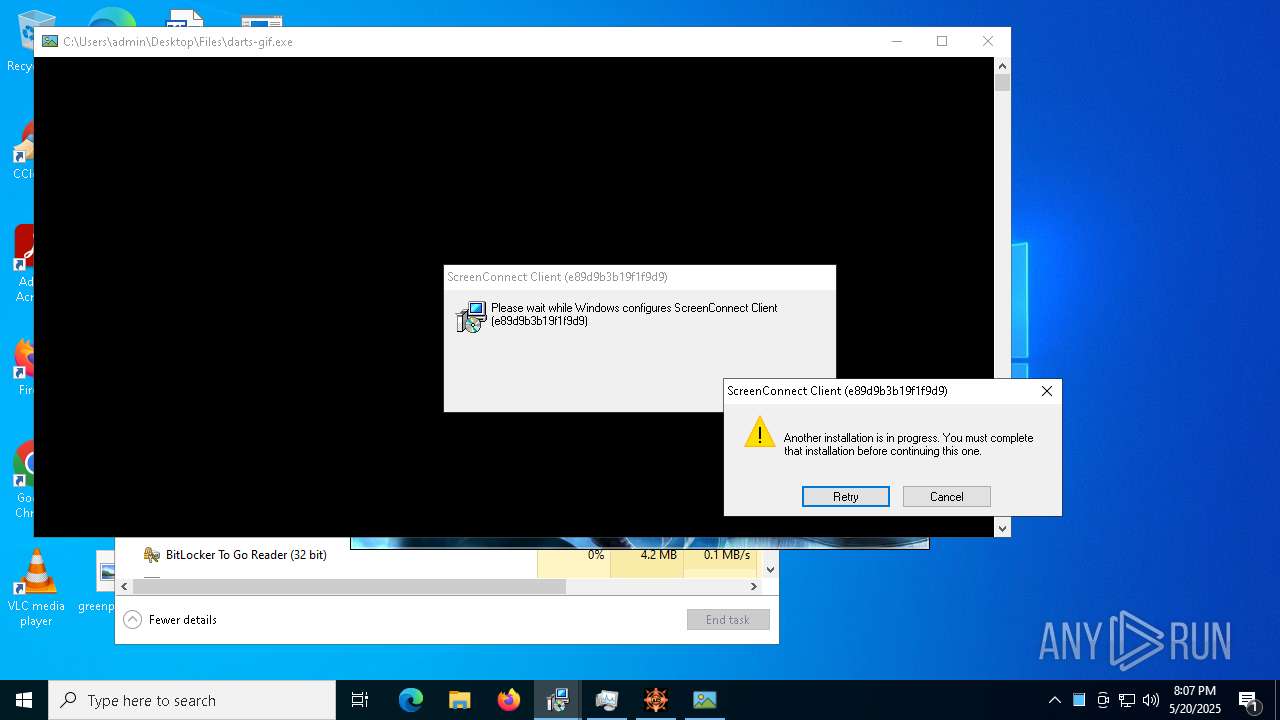The width and height of the screenshot is (1280, 720).
Task: Open the Action Center notifications icon
Action: point(1249,700)
